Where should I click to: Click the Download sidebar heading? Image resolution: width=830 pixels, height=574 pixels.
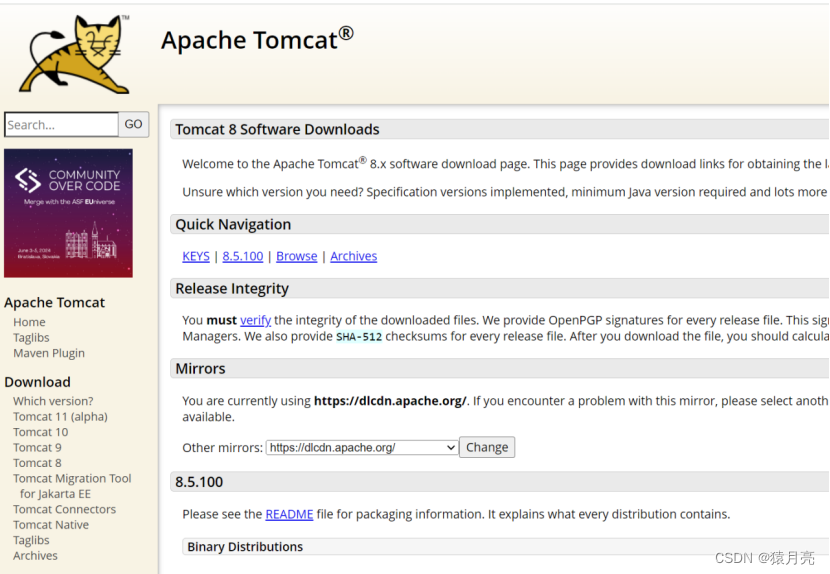click(37, 382)
